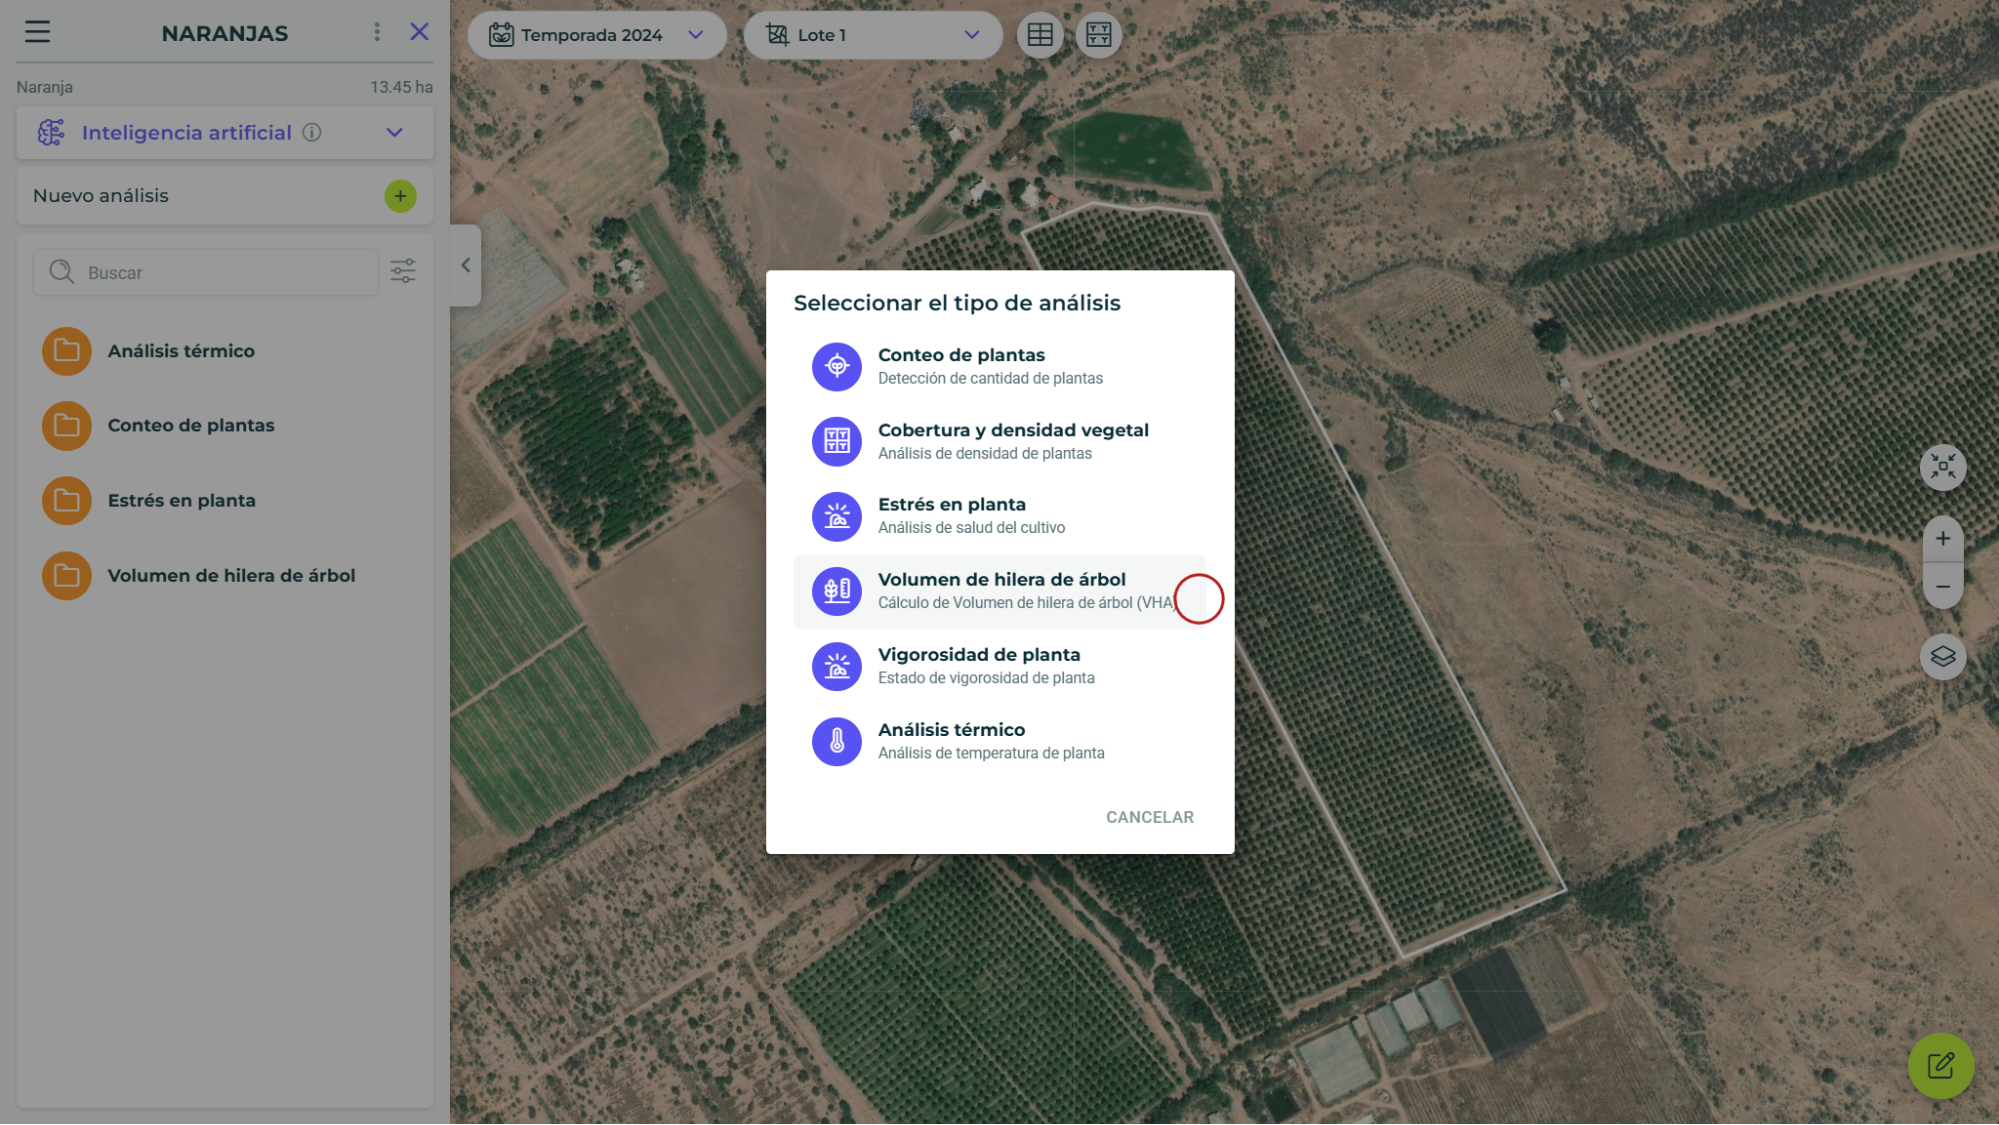
Task: Zoom out on the map
Action: pyautogui.click(x=1942, y=587)
